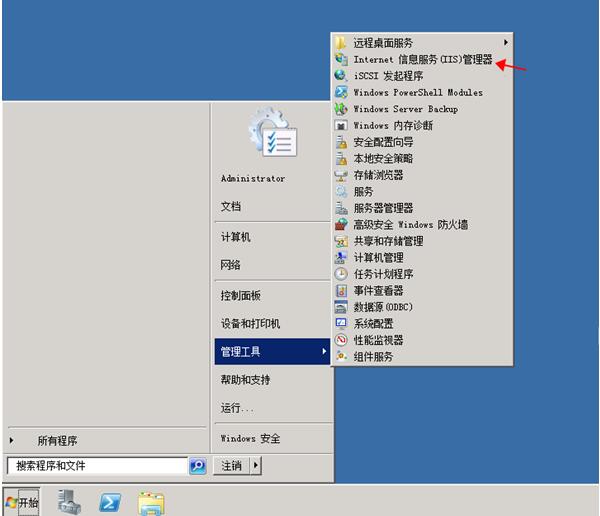Expand 所有程序 program list

57,440
